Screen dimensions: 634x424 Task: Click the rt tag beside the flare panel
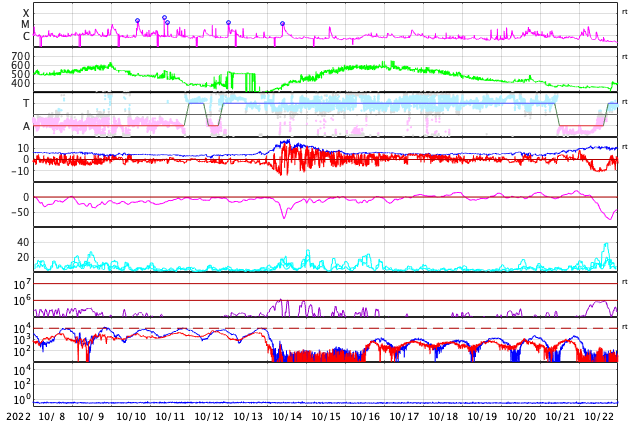click(625, 12)
